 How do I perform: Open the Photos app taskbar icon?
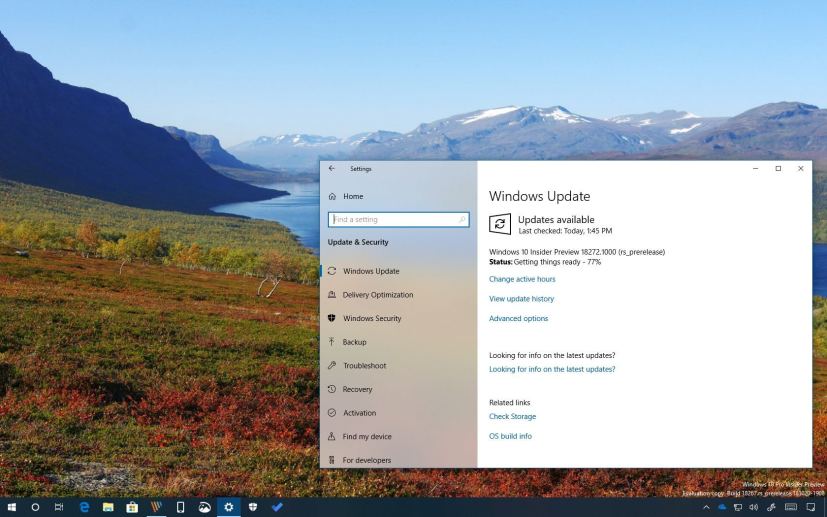pos(205,508)
